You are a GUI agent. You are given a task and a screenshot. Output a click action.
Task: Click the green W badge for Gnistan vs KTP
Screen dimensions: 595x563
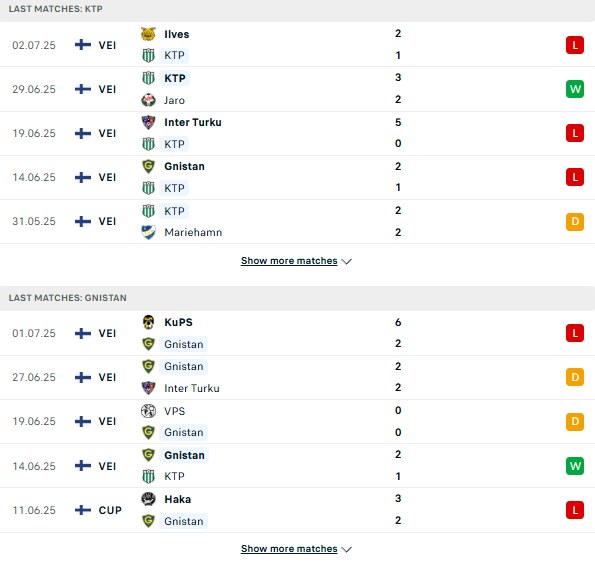(x=575, y=465)
